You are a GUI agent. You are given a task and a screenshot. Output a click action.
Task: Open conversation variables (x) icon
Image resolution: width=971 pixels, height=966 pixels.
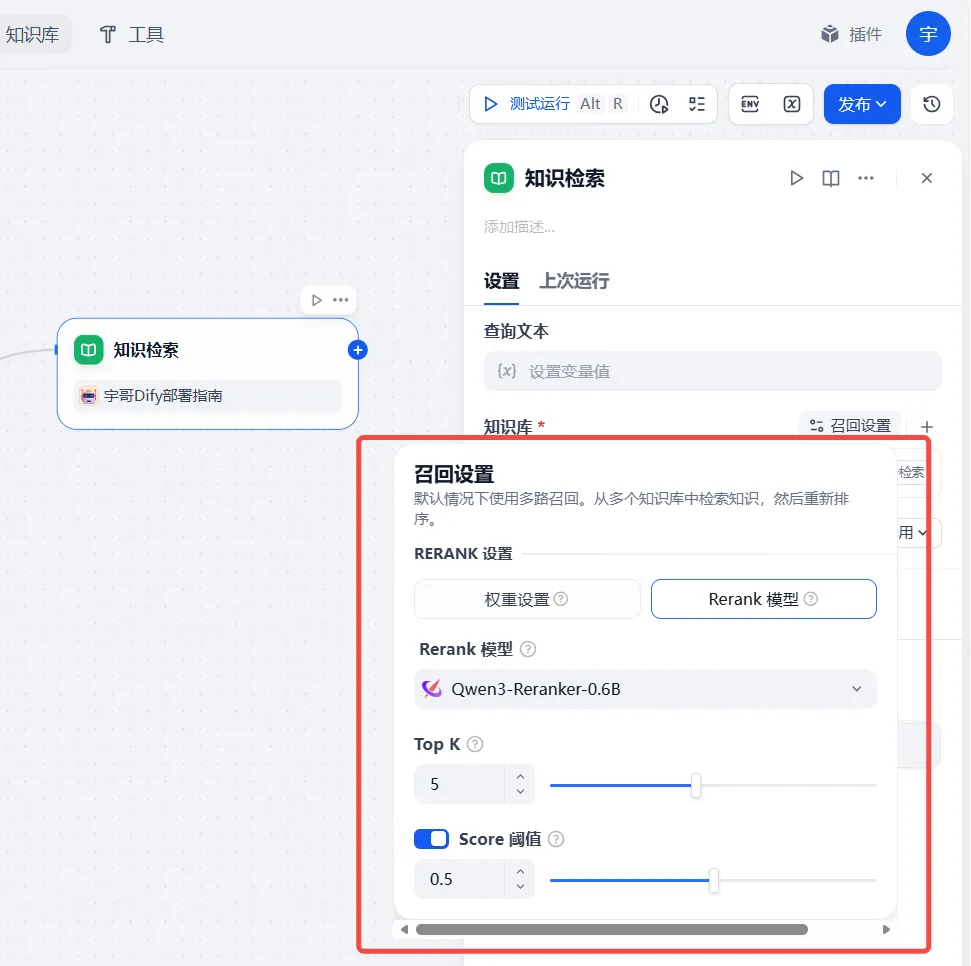[x=792, y=104]
